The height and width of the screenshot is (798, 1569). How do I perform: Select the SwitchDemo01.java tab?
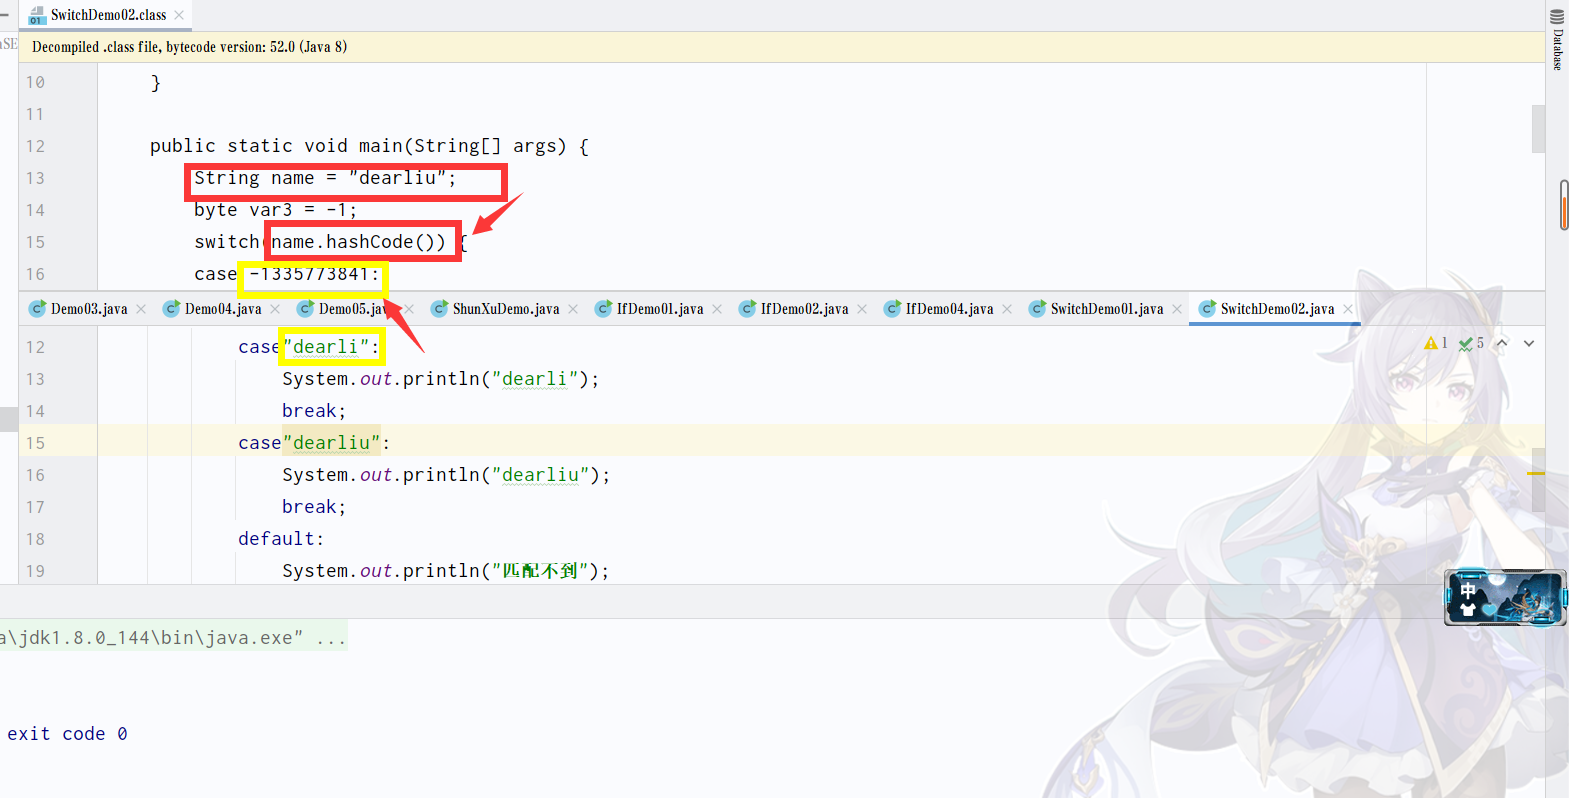(x=1106, y=309)
